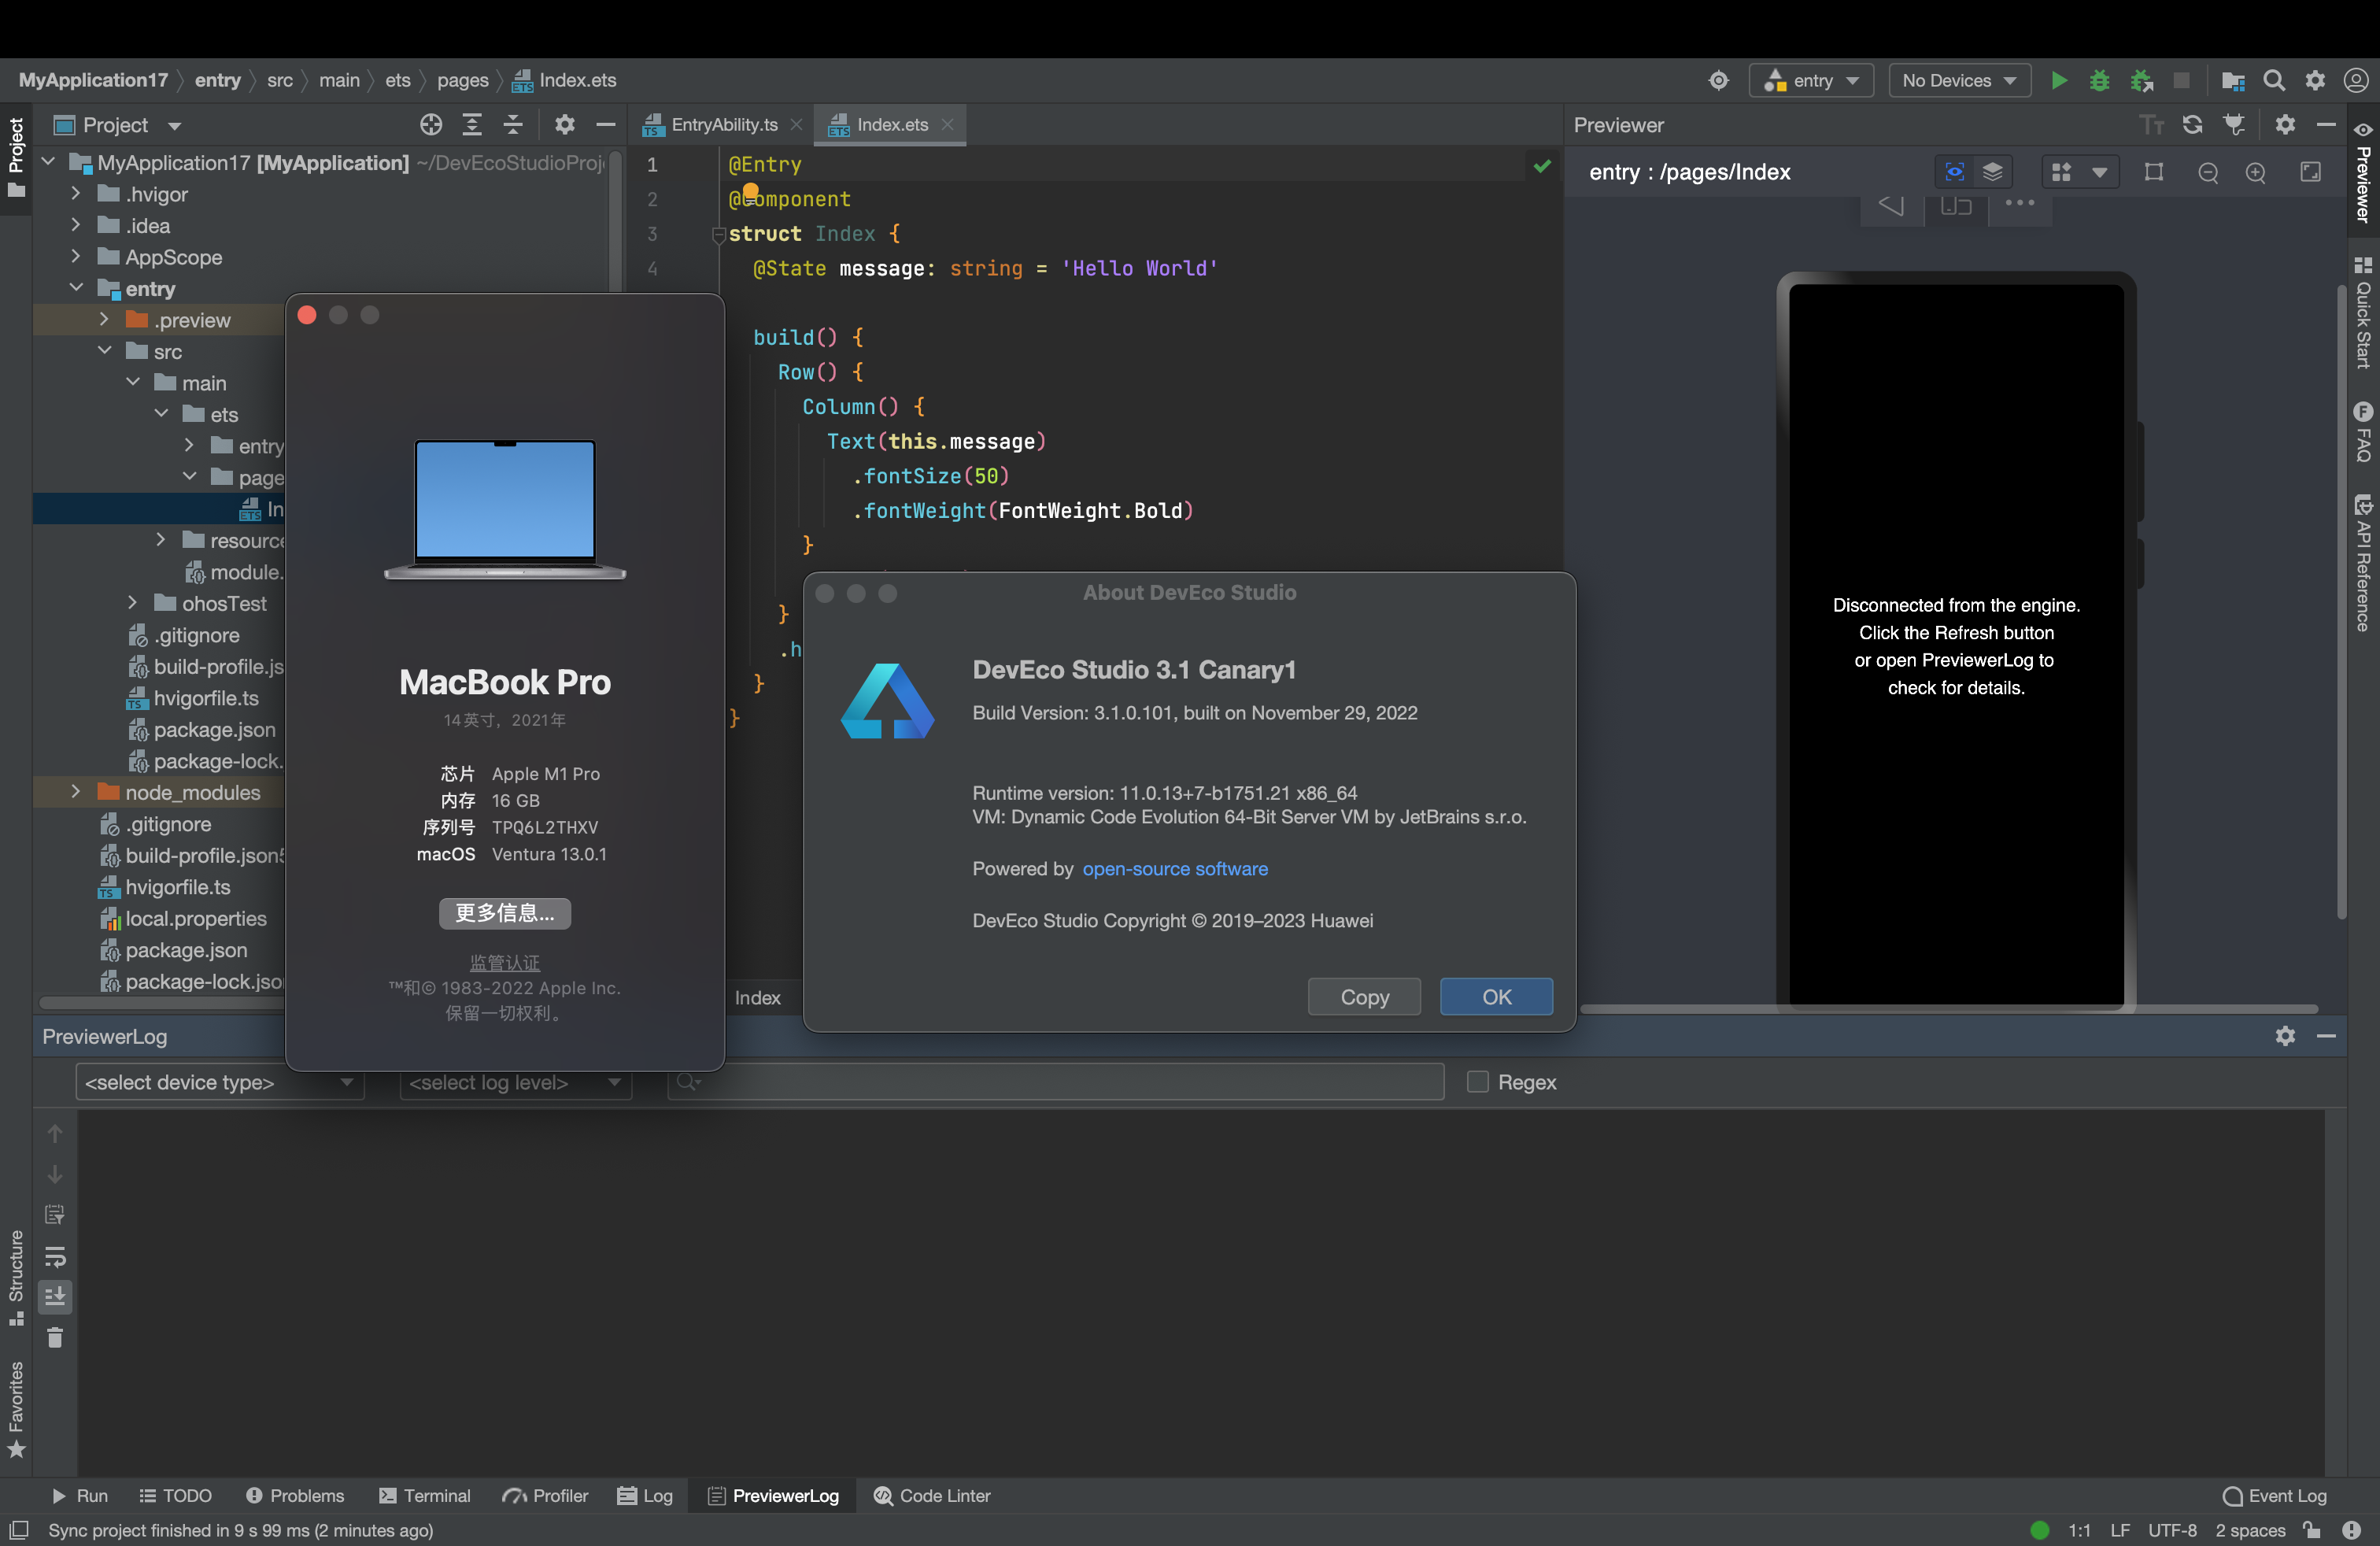Open the open-source software link

click(1174, 868)
